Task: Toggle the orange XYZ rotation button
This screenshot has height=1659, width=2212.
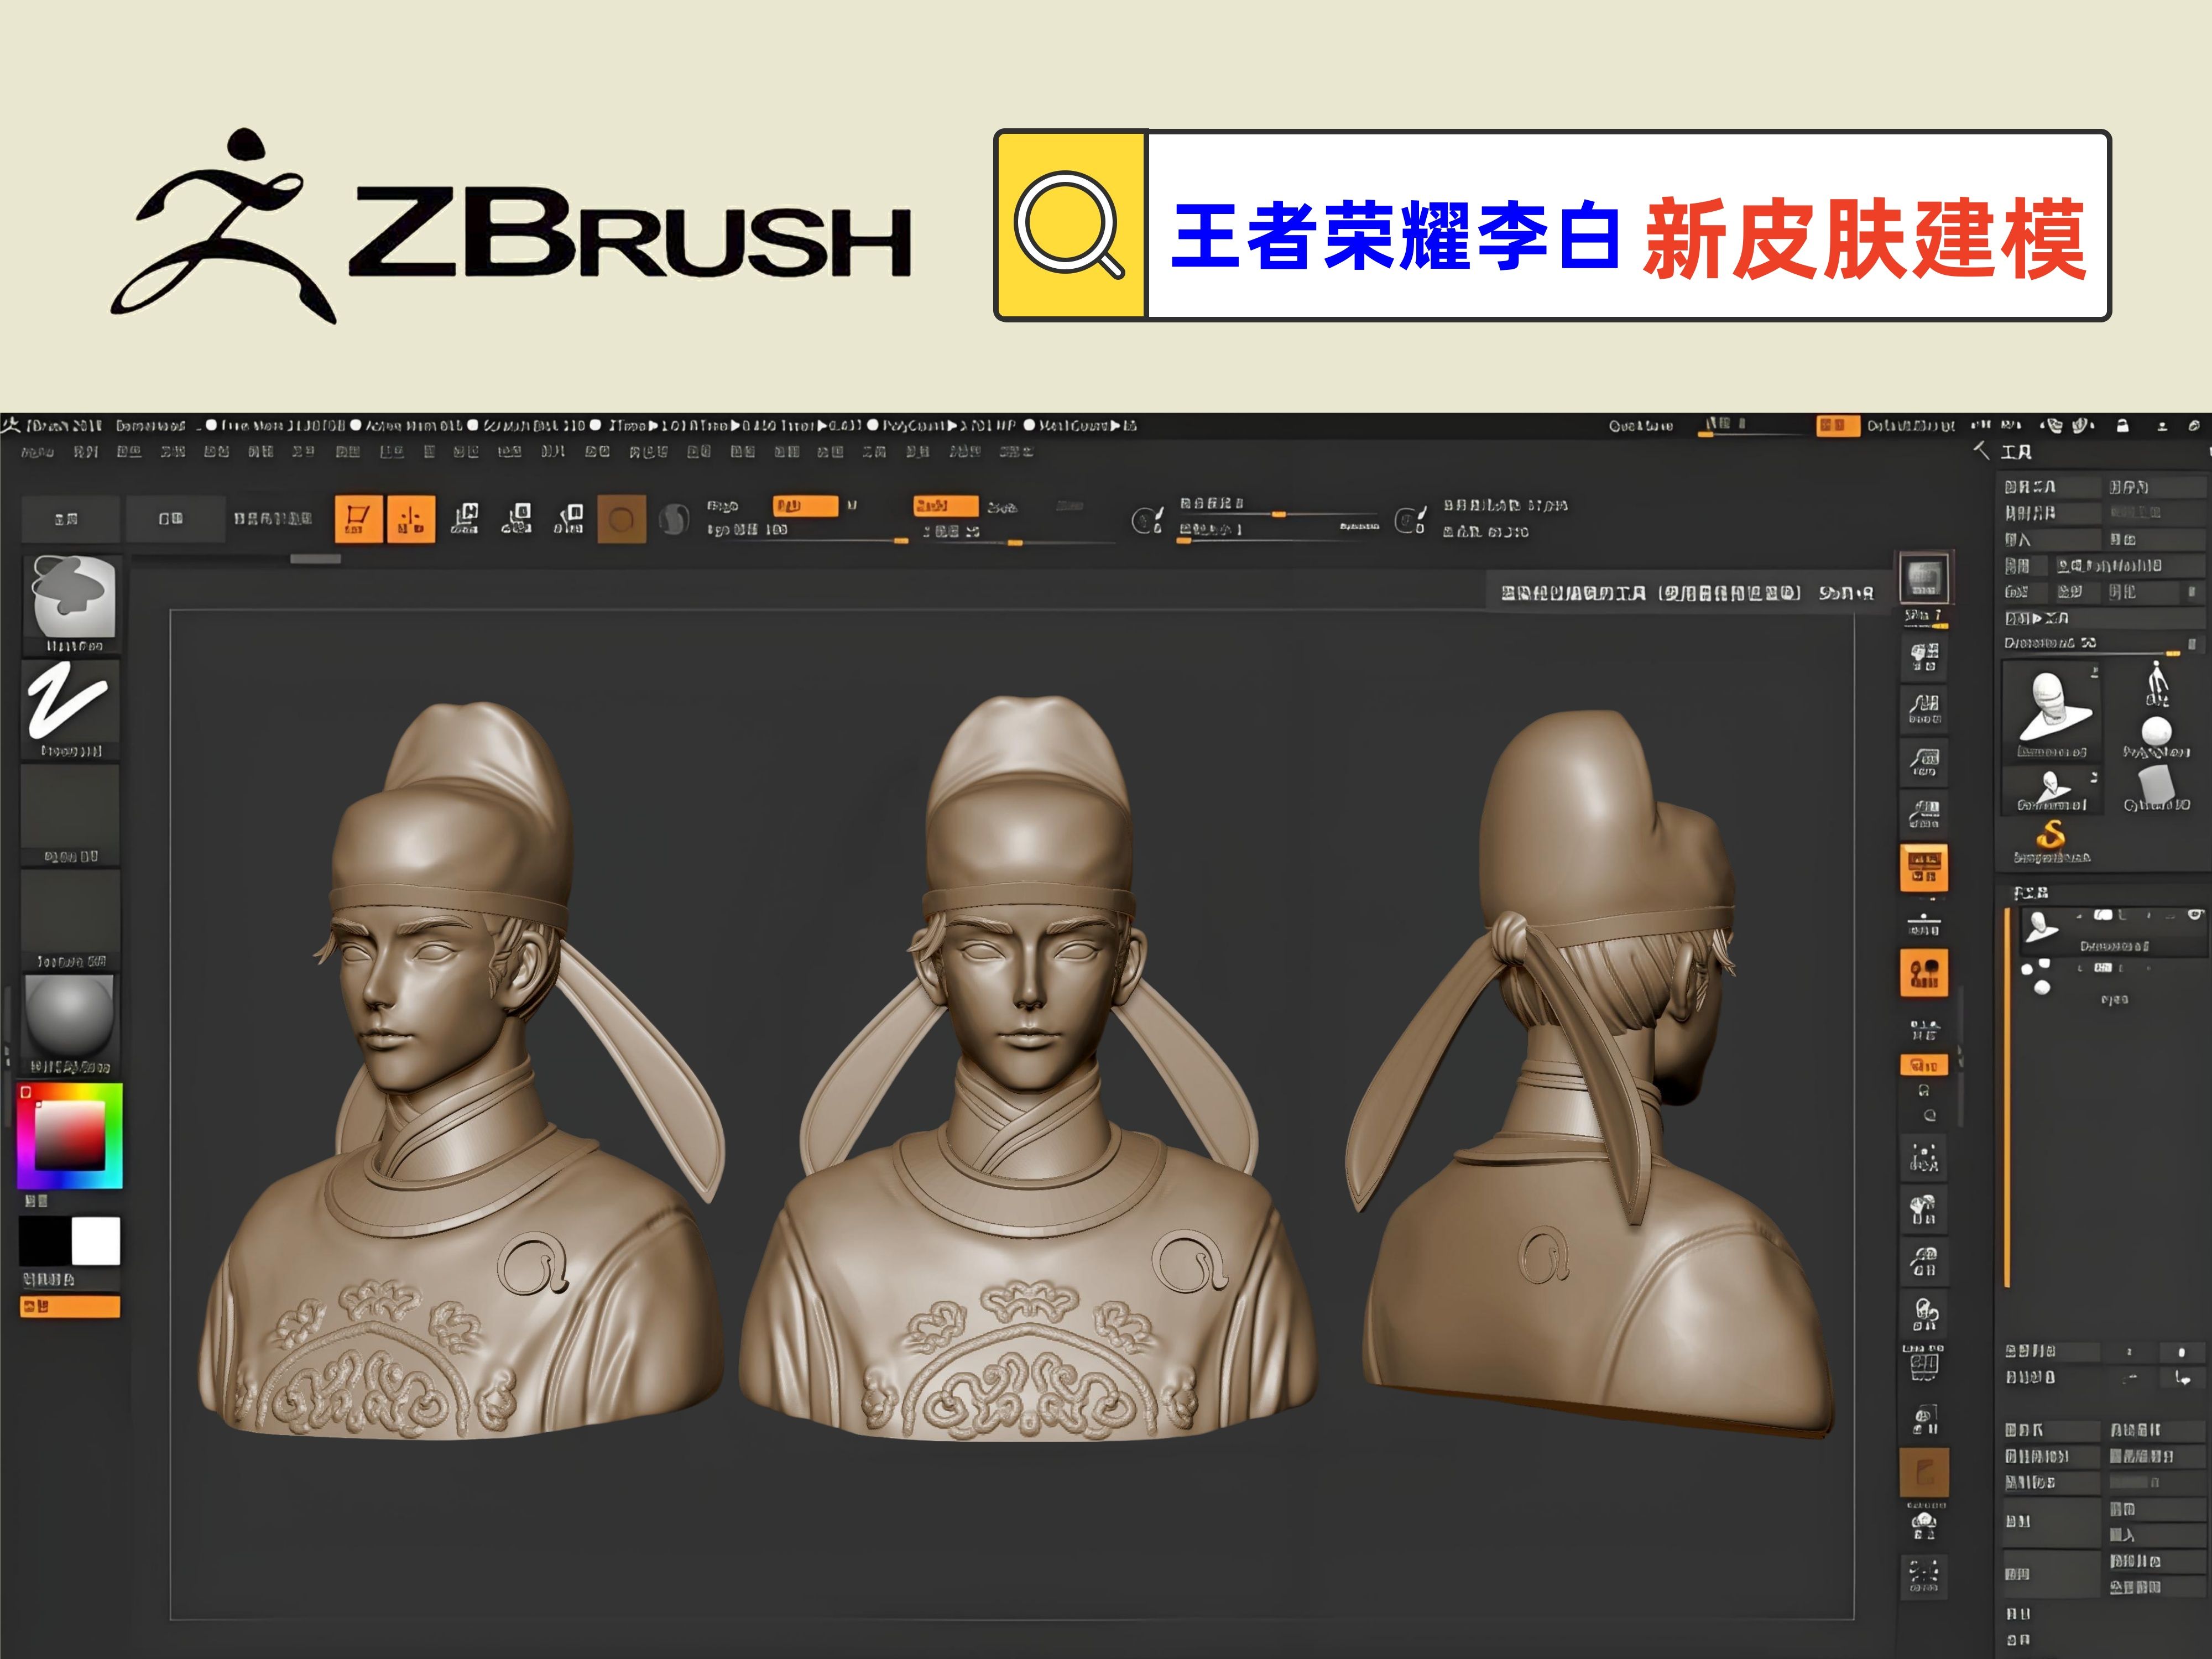Action: click(x=1924, y=1065)
